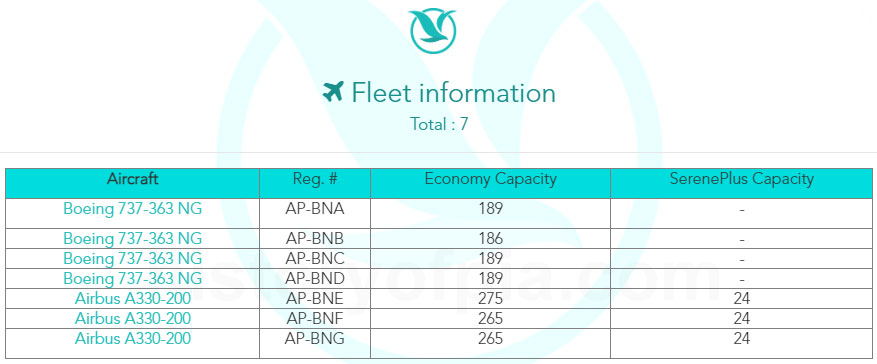This screenshot has height=364, width=877.
Task: Click the 186 economy capacity cell
Action: 491,238
